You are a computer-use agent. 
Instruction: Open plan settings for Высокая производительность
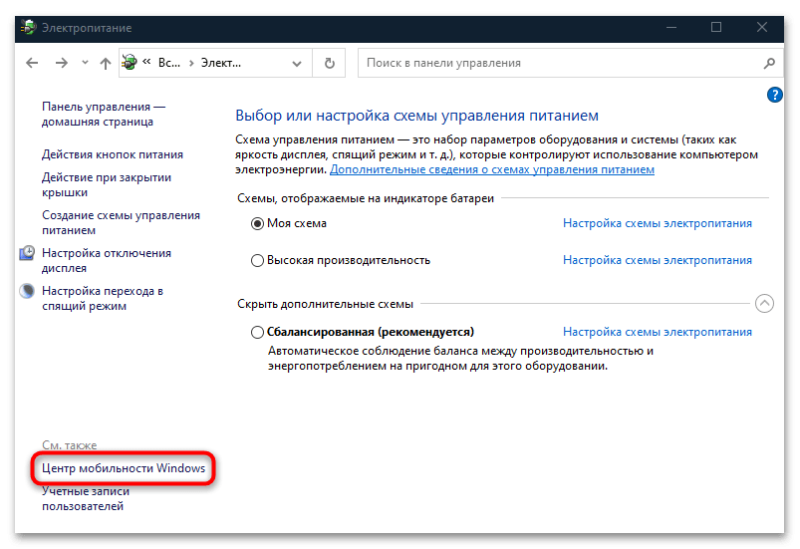coord(657,260)
